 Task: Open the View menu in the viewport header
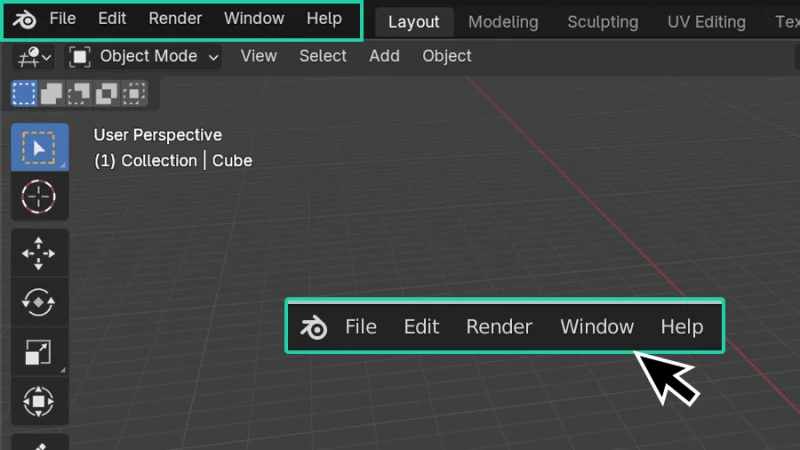pyautogui.click(x=259, y=56)
